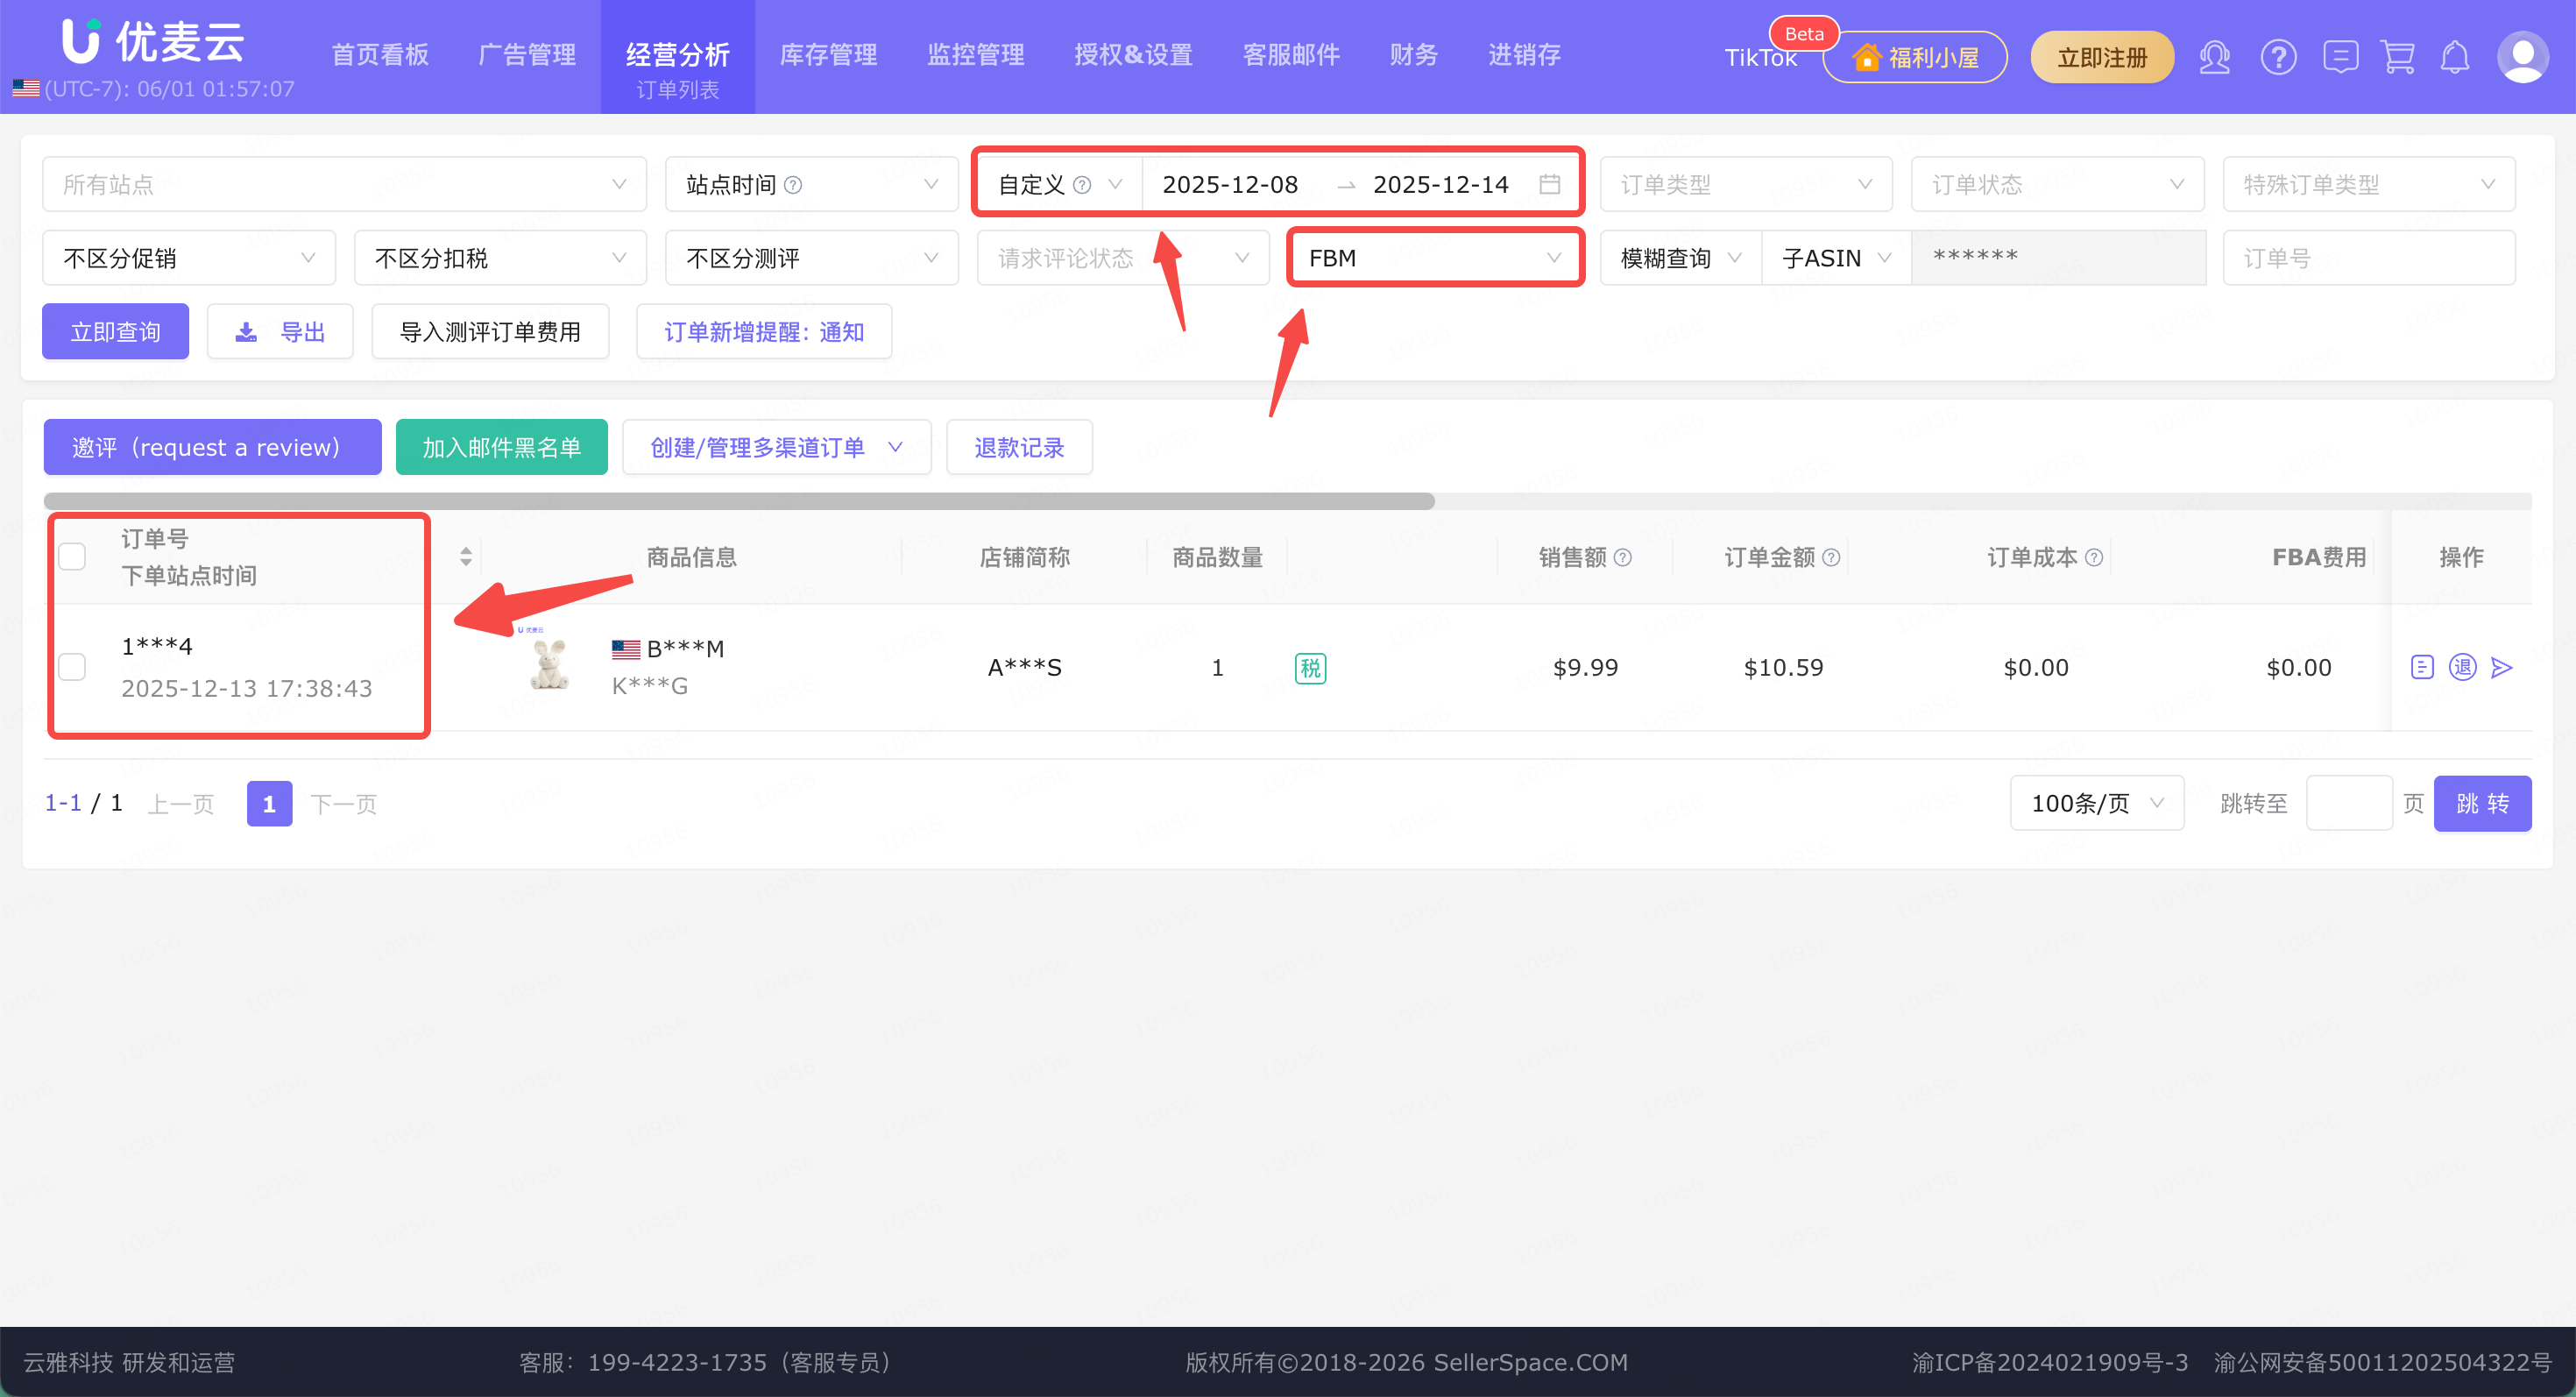This screenshot has width=2576, height=1397.
Task: Click the calendar icon in date range
Action: 1549,184
